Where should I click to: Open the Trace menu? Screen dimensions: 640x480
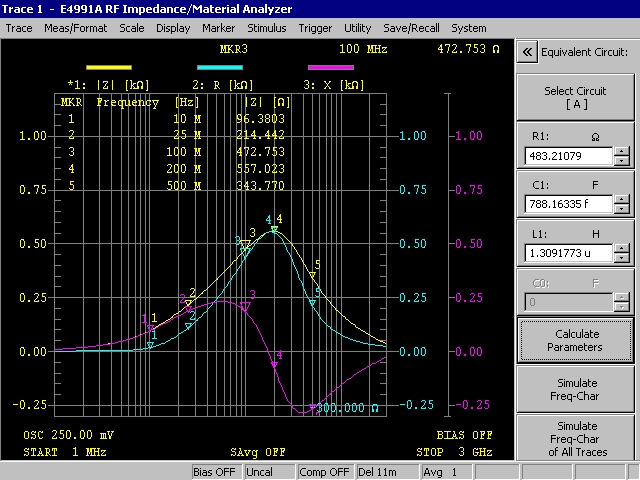[x=19, y=28]
